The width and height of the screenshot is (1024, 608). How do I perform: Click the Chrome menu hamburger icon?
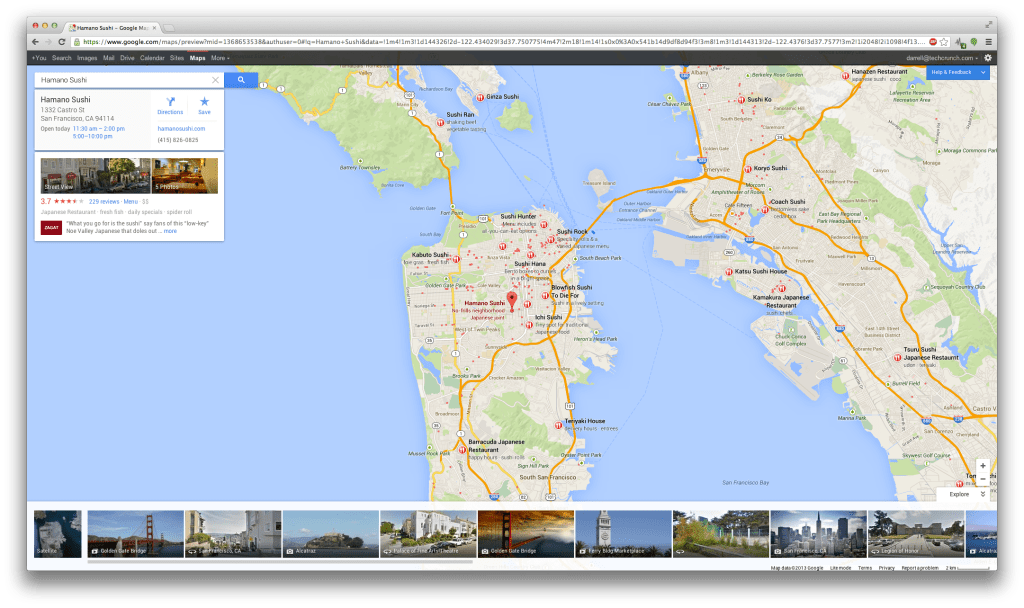(x=989, y=42)
